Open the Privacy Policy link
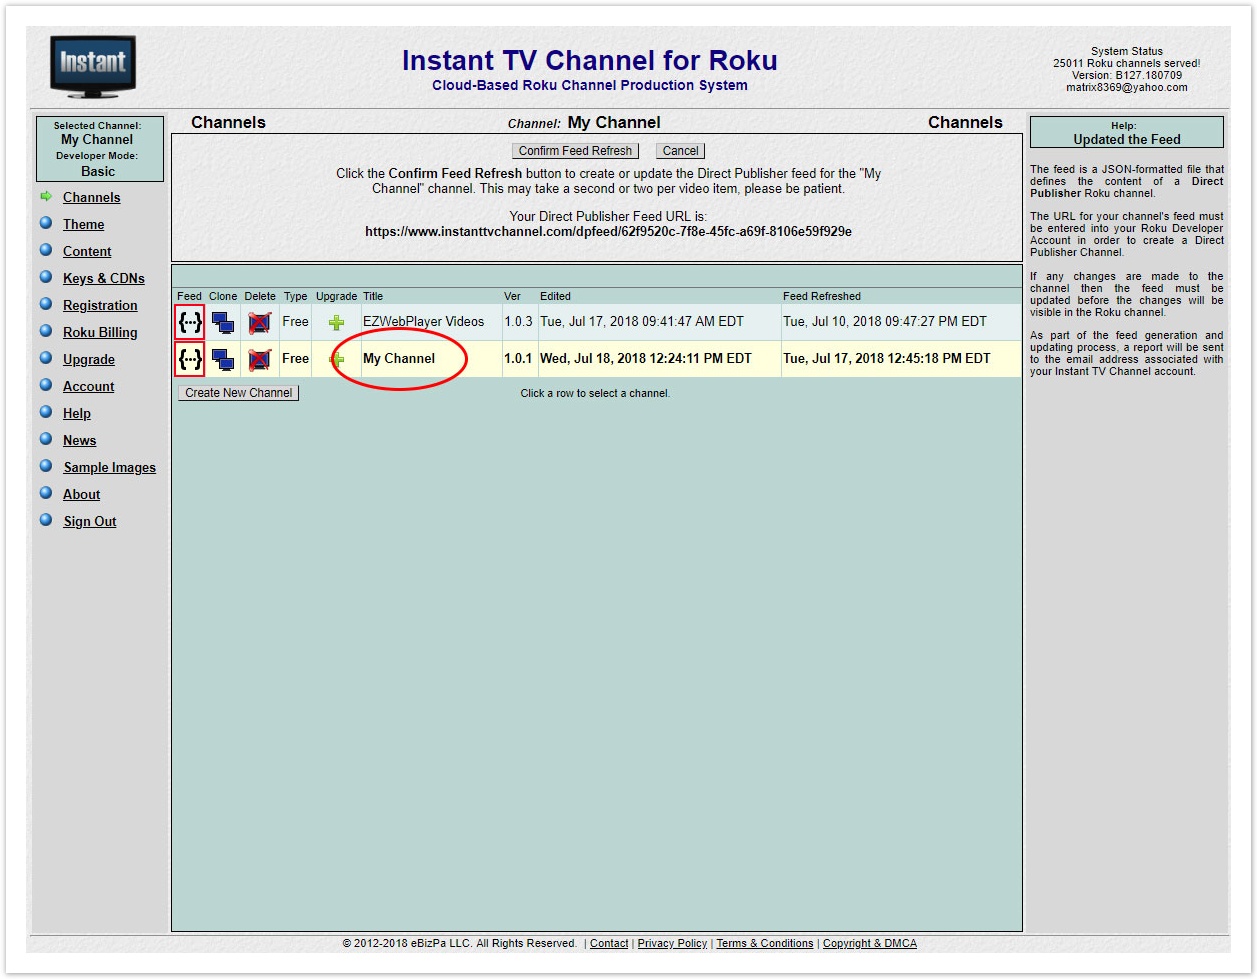This screenshot has height=979, width=1257. [672, 944]
